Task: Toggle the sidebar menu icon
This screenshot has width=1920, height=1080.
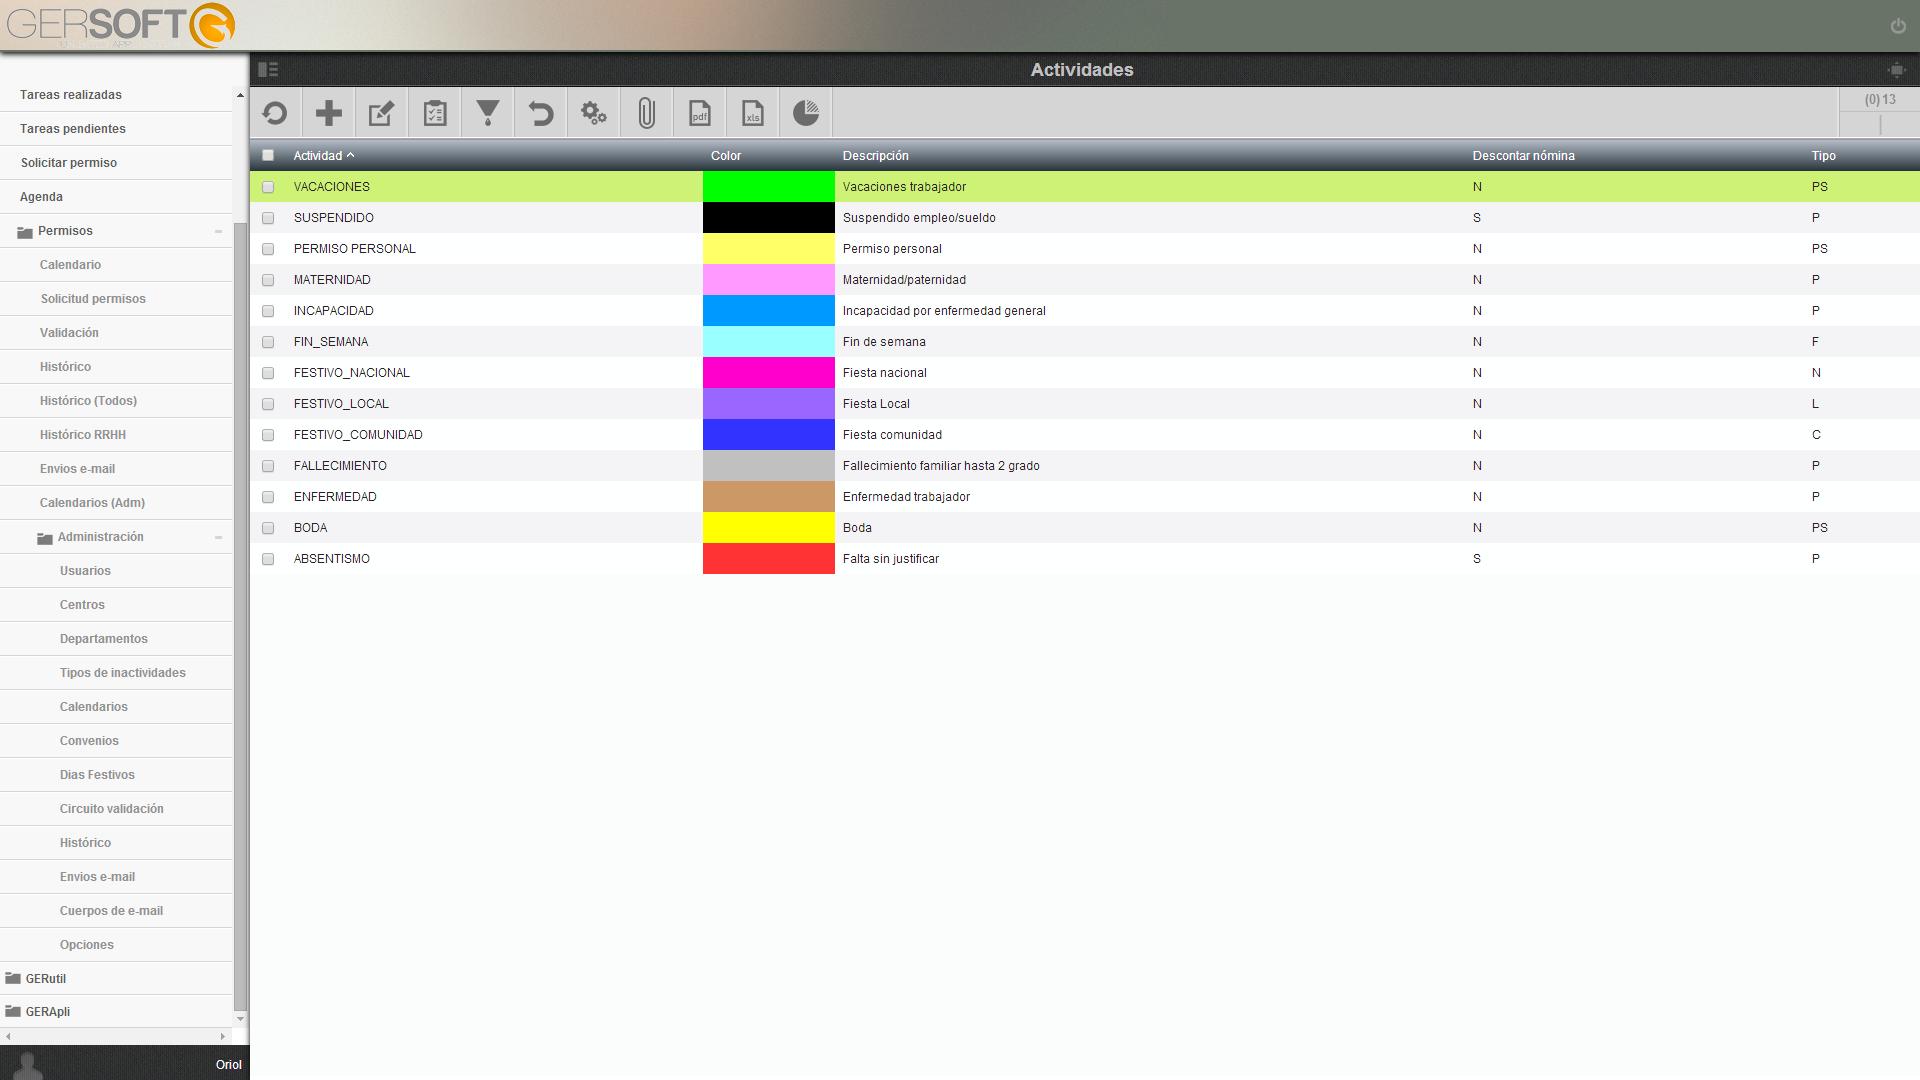Action: pyautogui.click(x=268, y=69)
